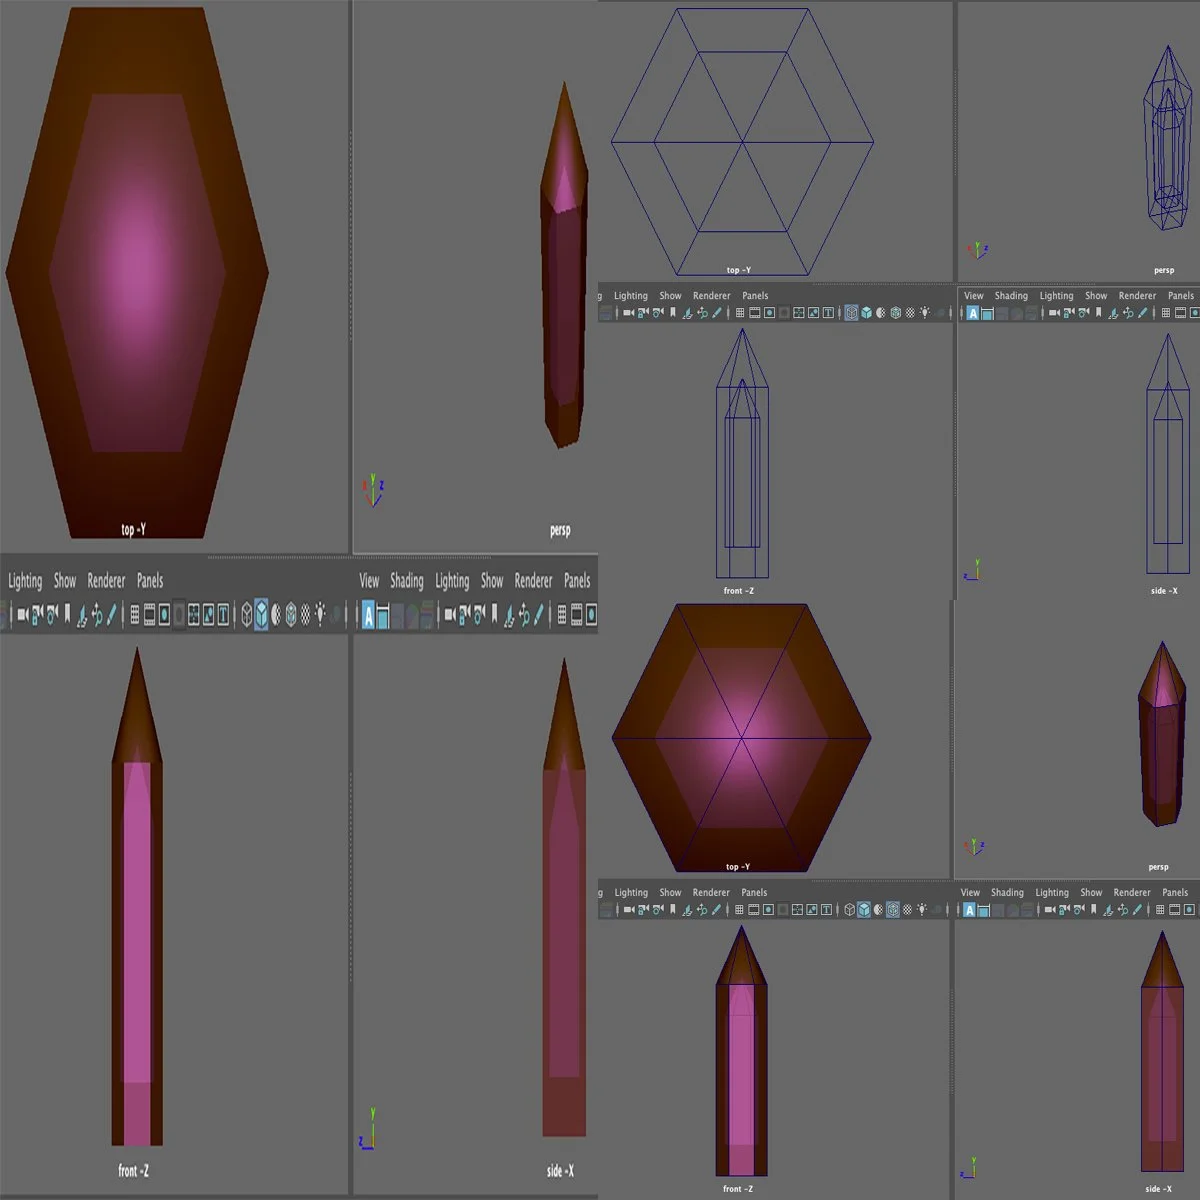Click the large 'top -Y' viewport label
Image resolution: width=1200 pixels, height=1200 pixels.
click(133, 530)
